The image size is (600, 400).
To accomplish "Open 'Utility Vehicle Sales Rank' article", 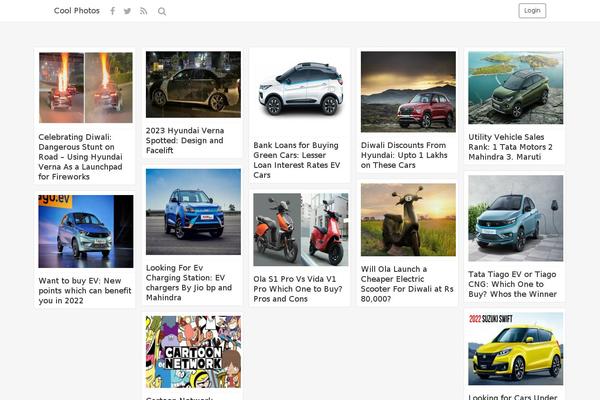I will pyautogui.click(x=510, y=147).
